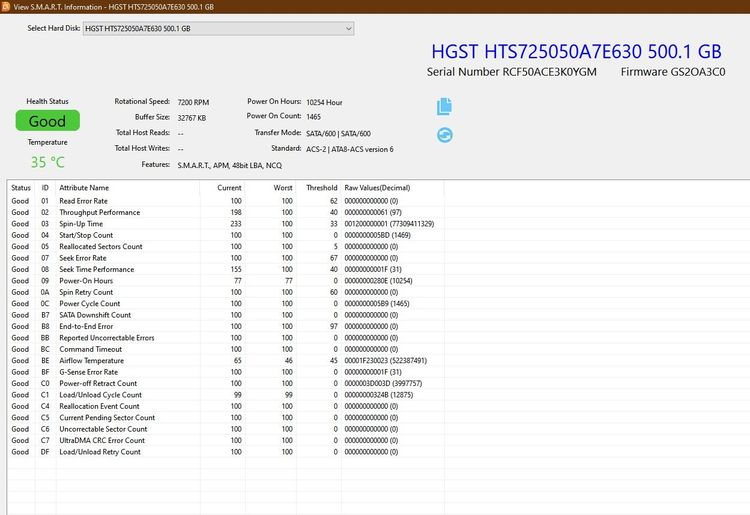Click the Serial Number RCF50ACE3K0YGM text

(512, 72)
